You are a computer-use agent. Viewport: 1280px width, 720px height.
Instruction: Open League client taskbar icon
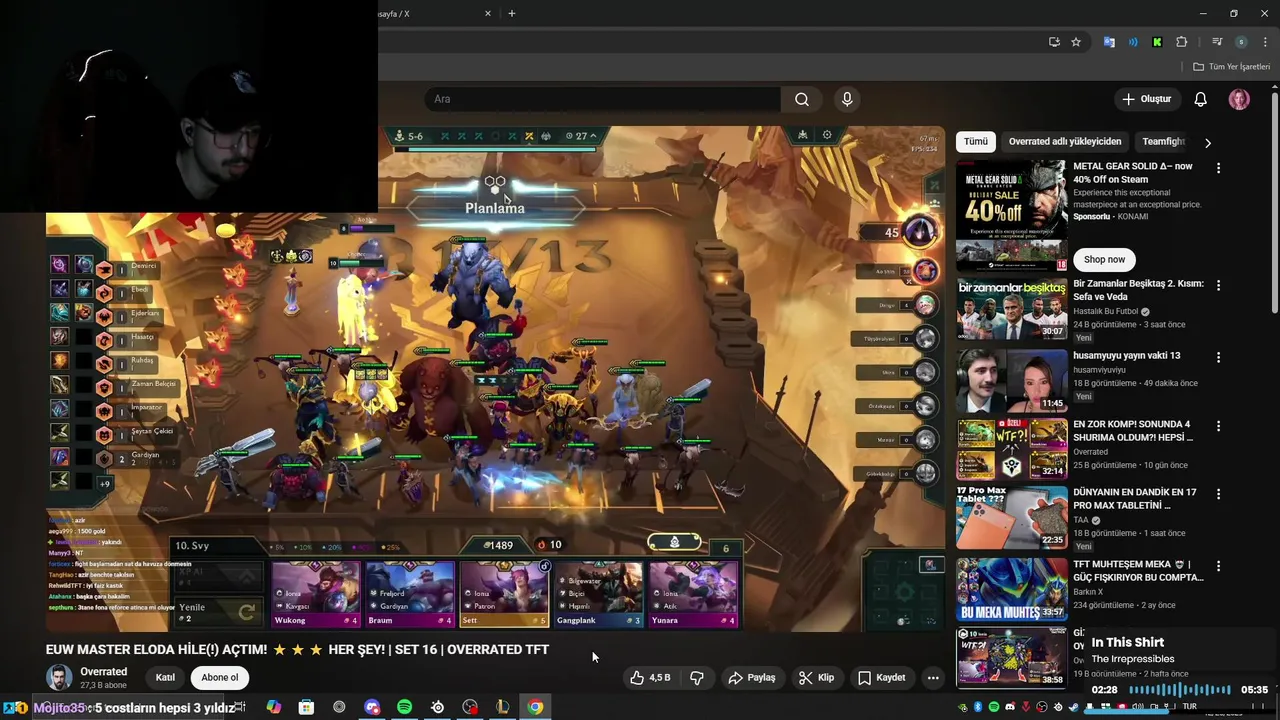point(503,707)
